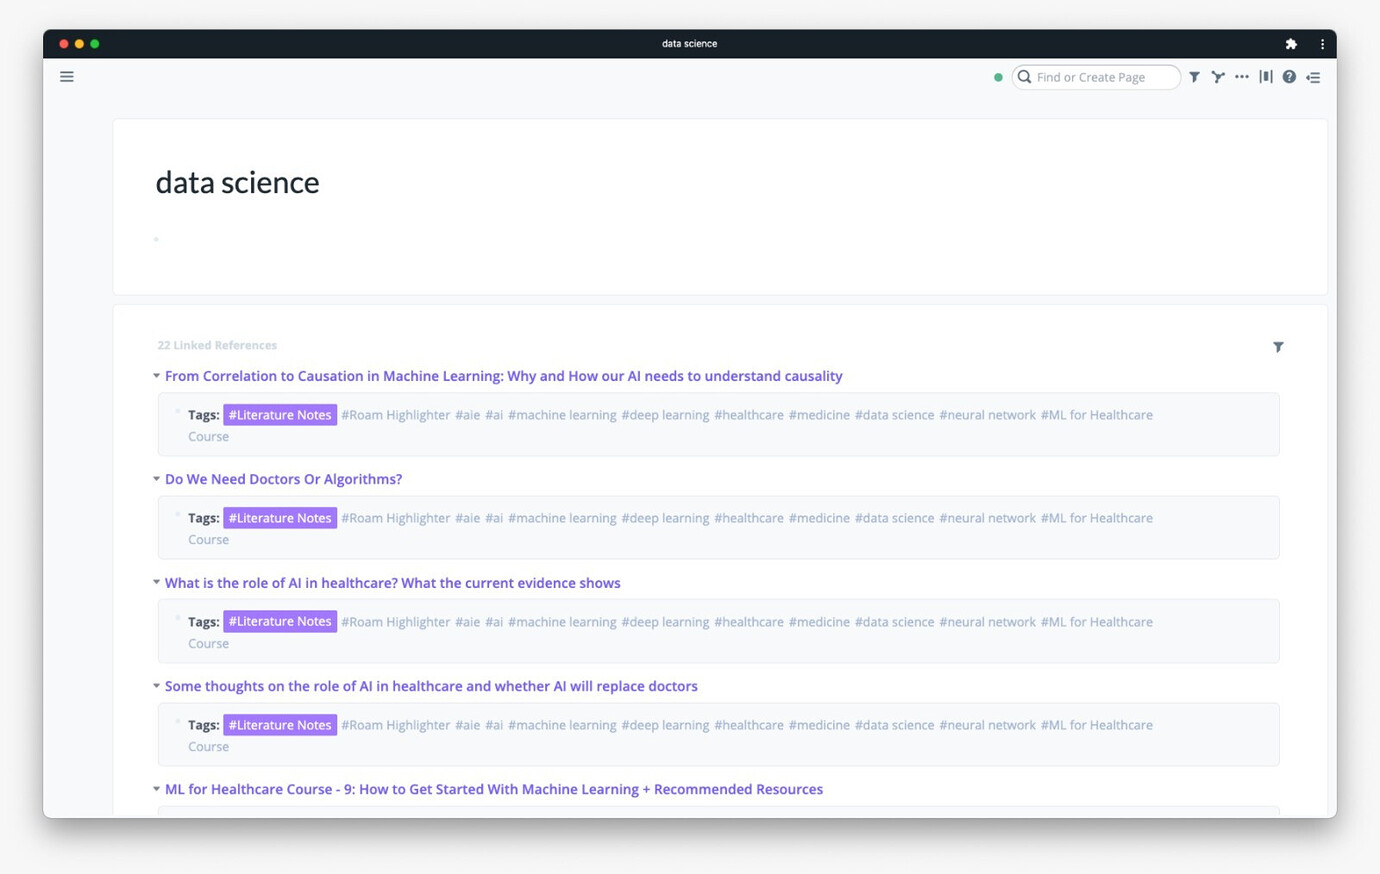Click the browser extensions puzzle icon

click(1291, 44)
